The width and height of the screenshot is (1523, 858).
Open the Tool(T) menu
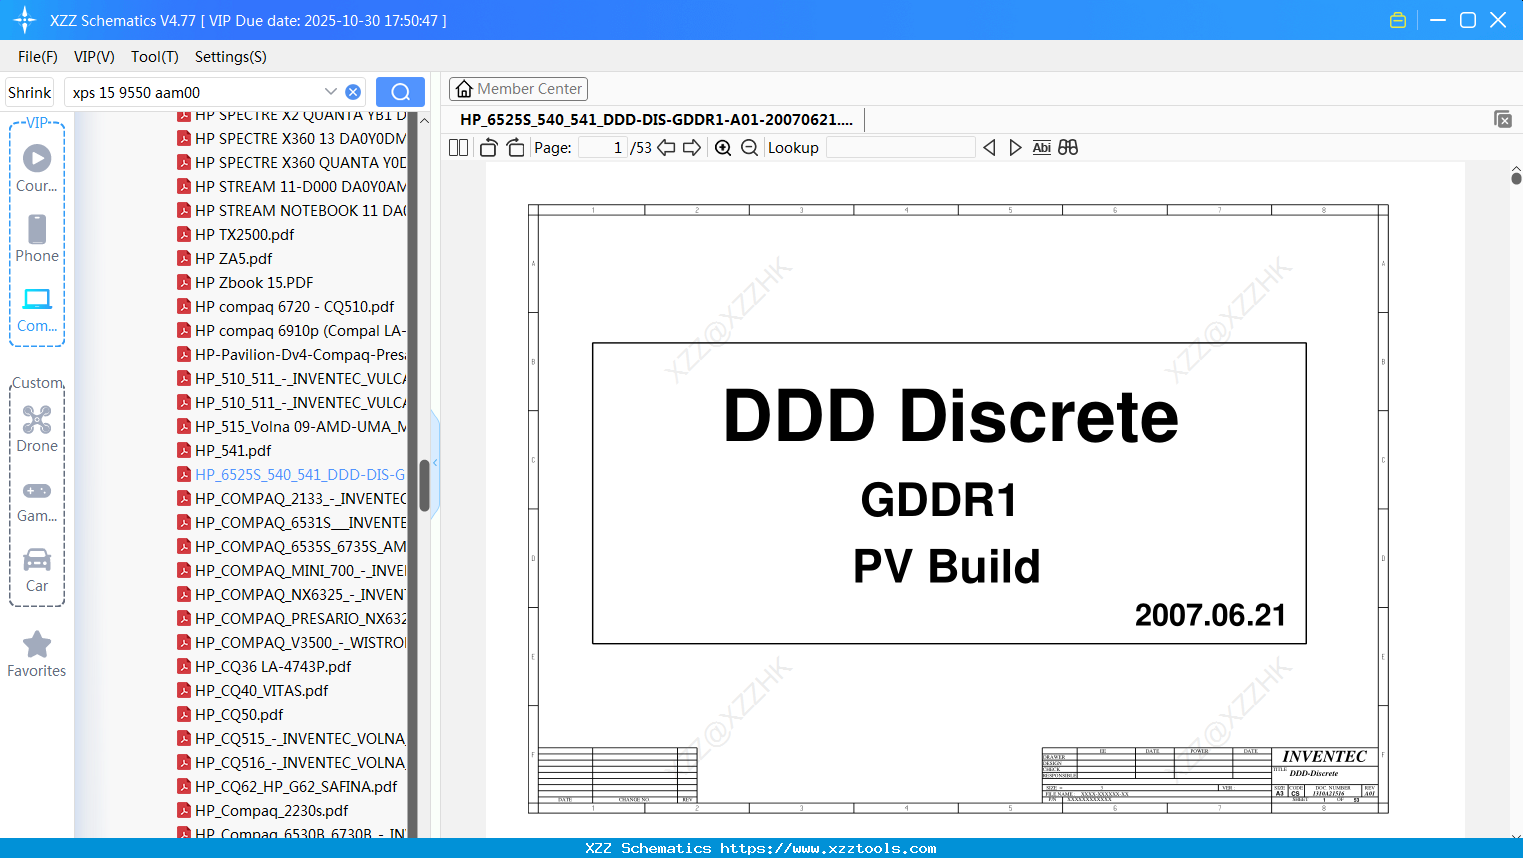(x=155, y=57)
